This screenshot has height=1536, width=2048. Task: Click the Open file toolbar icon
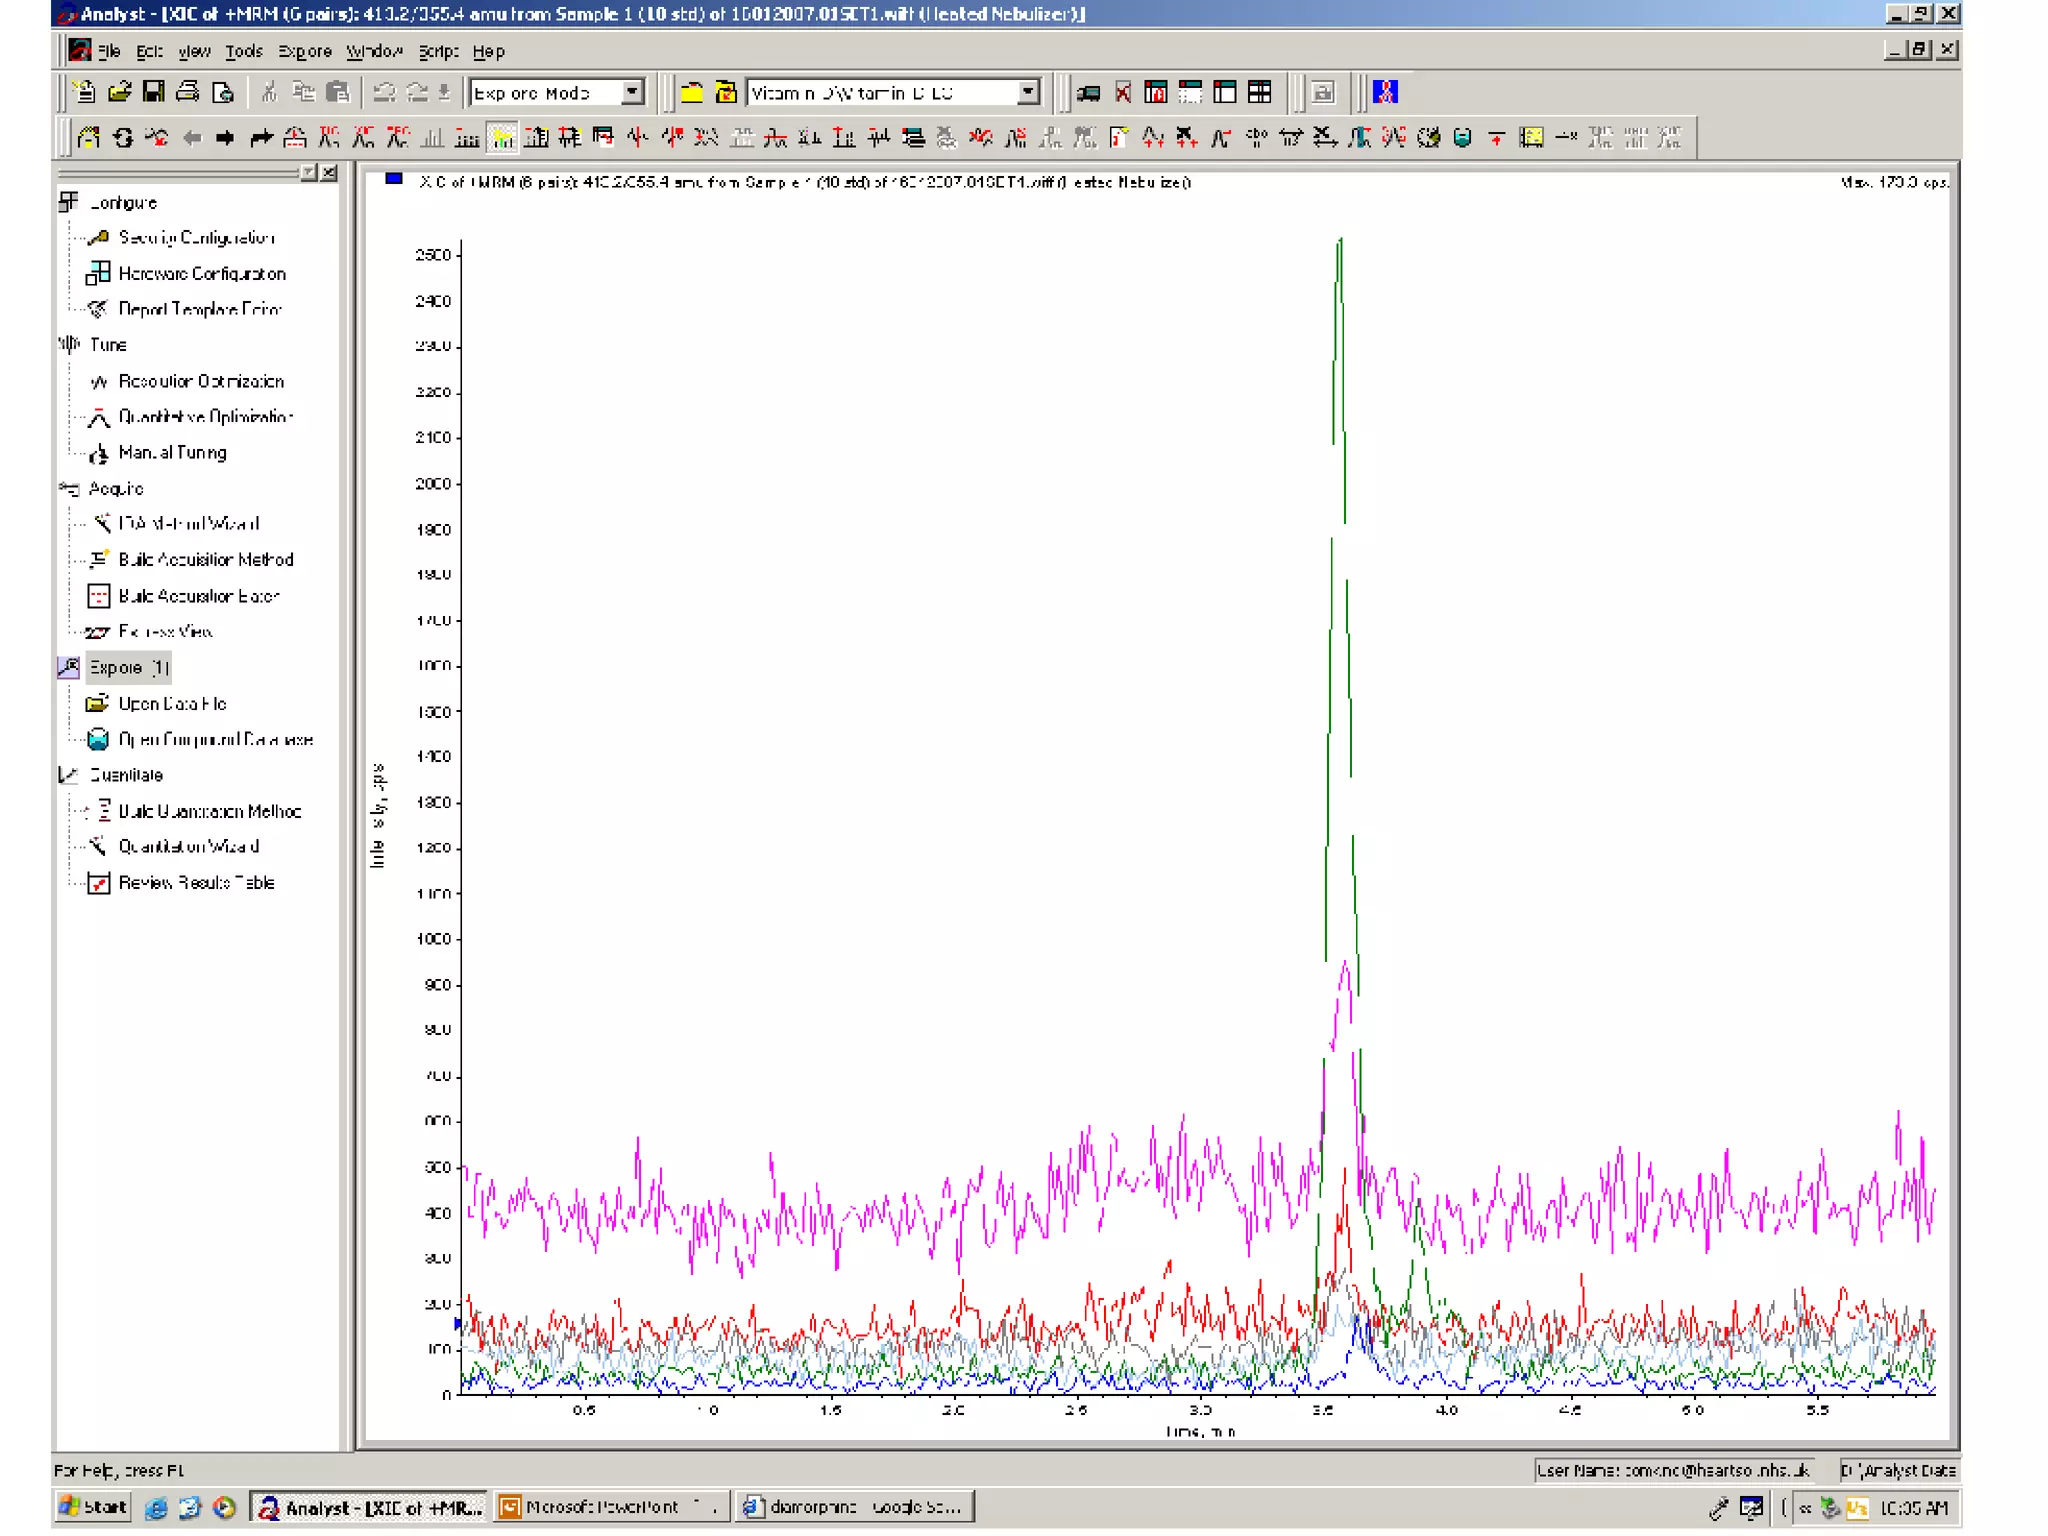(x=120, y=93)
